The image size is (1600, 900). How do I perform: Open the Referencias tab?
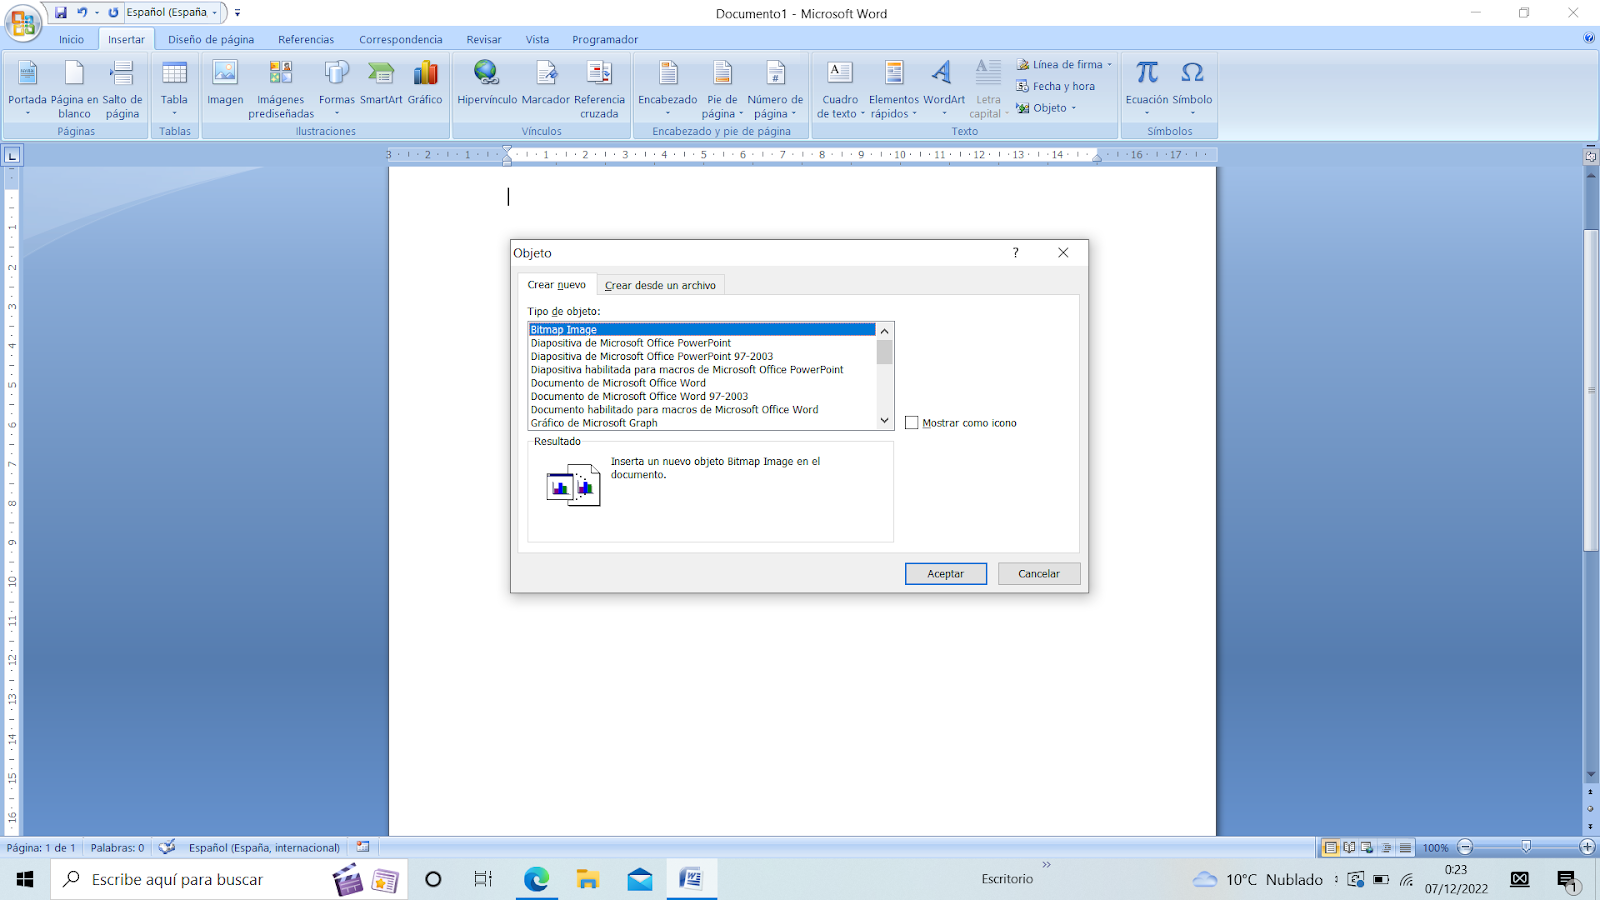pos(306,40)
